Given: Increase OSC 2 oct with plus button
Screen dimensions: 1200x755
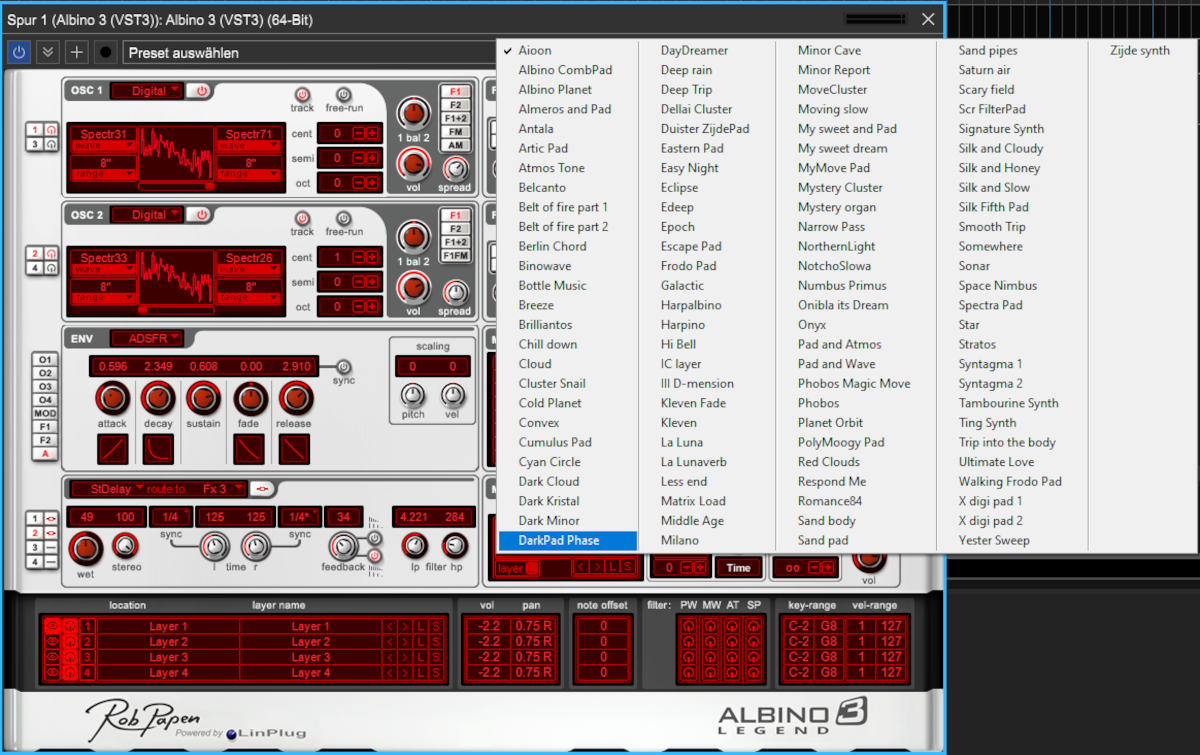Looking at the screenshot, I should [371, 306].
